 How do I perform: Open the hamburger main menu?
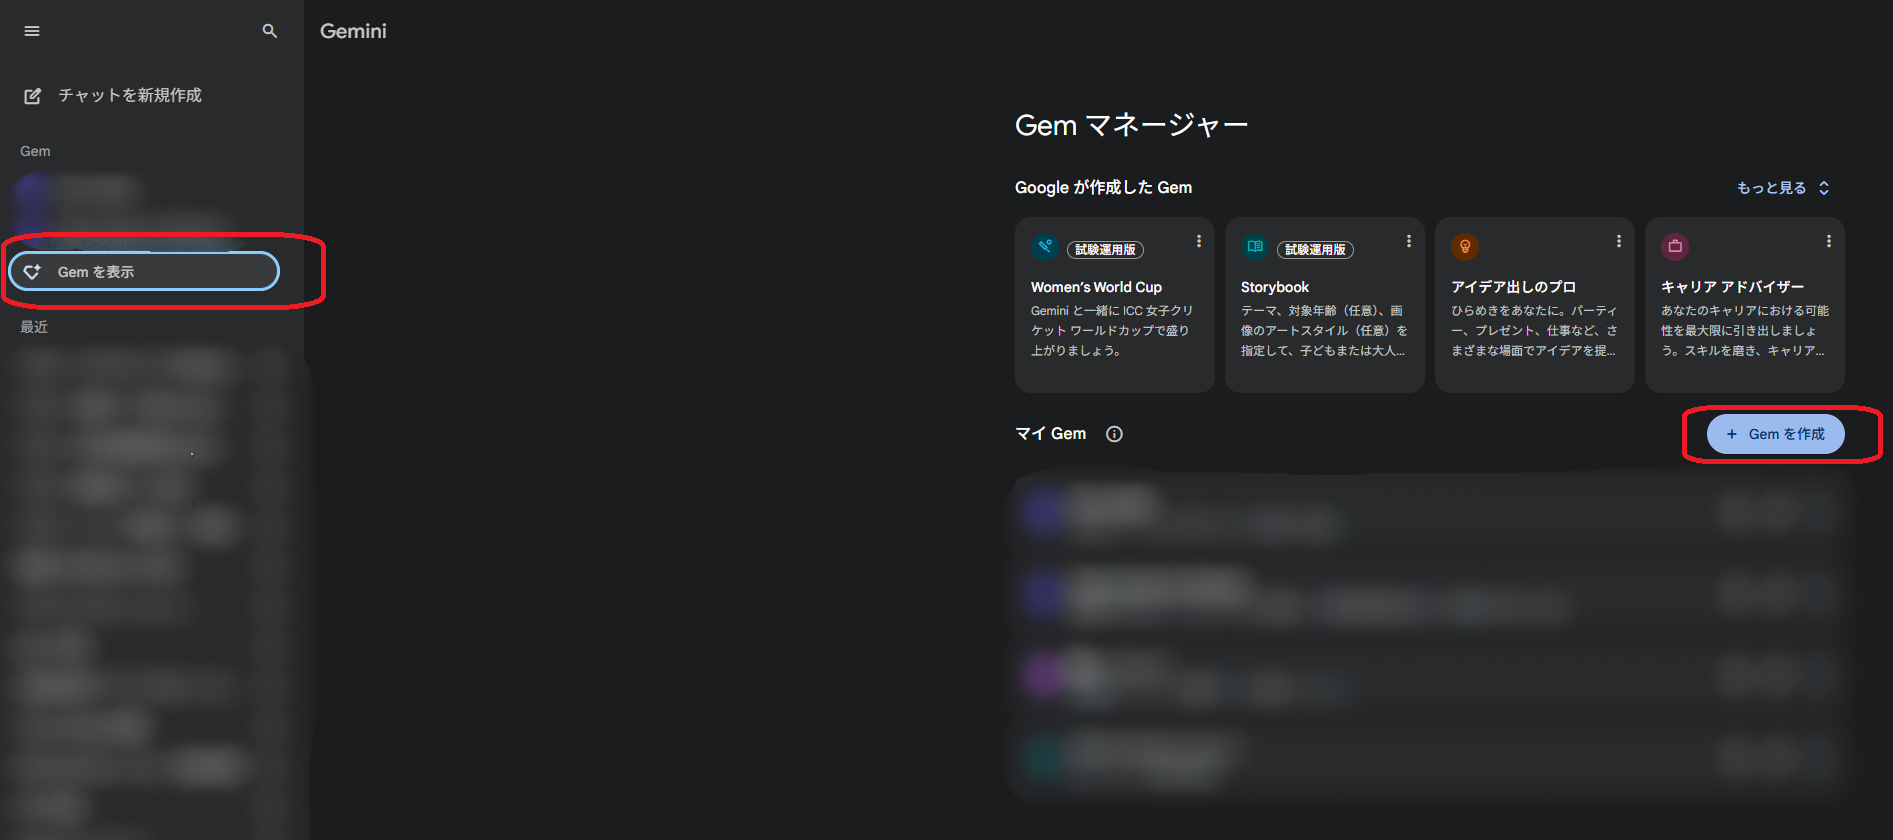point(32,31)
